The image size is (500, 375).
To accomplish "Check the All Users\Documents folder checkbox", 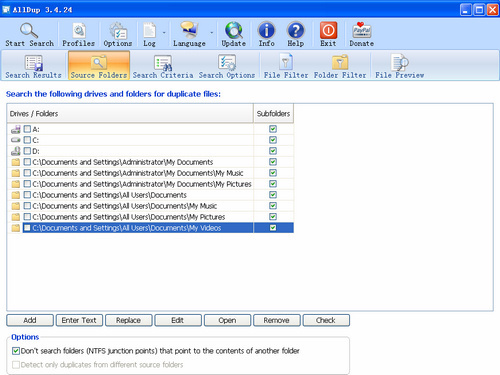I will [27, 195].
